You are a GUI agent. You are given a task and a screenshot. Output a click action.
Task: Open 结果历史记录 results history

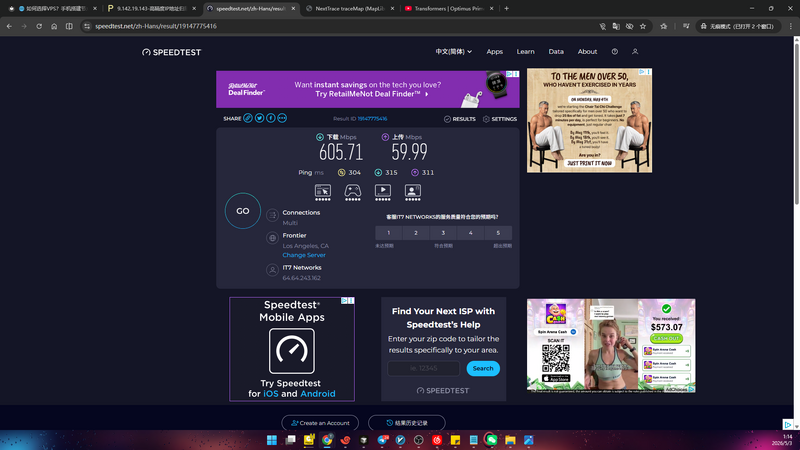coord(407,423)
